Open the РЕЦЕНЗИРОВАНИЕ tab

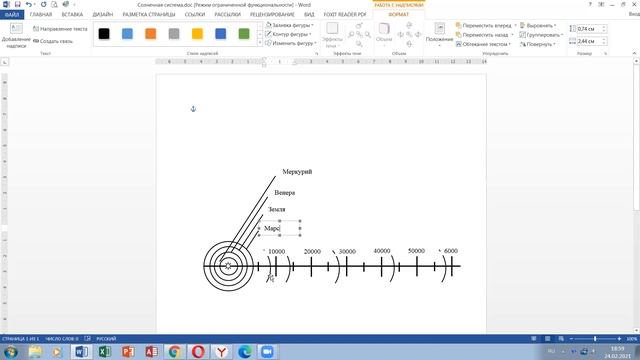coord(272,15)
